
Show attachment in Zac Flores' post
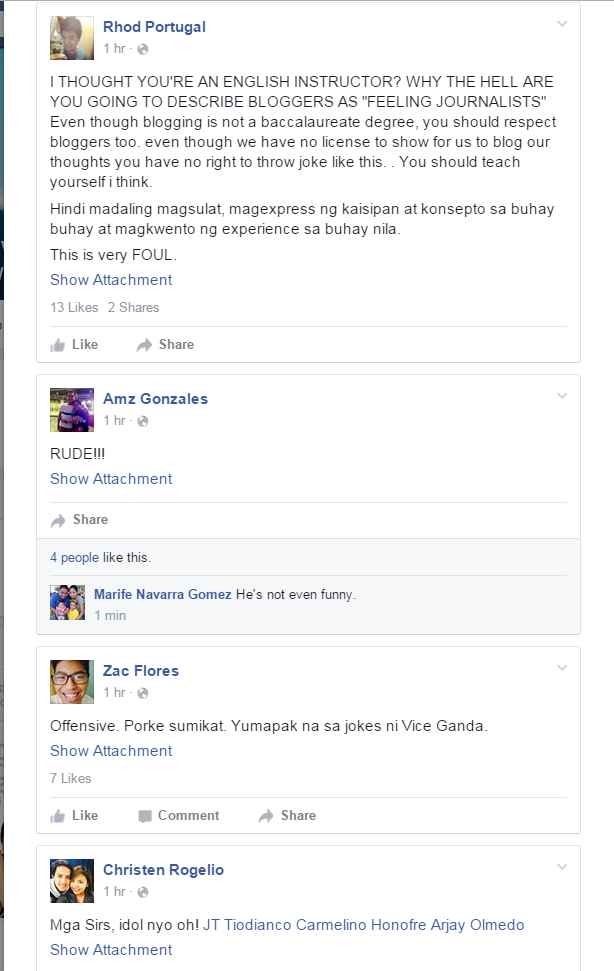(x=111, y=751)
